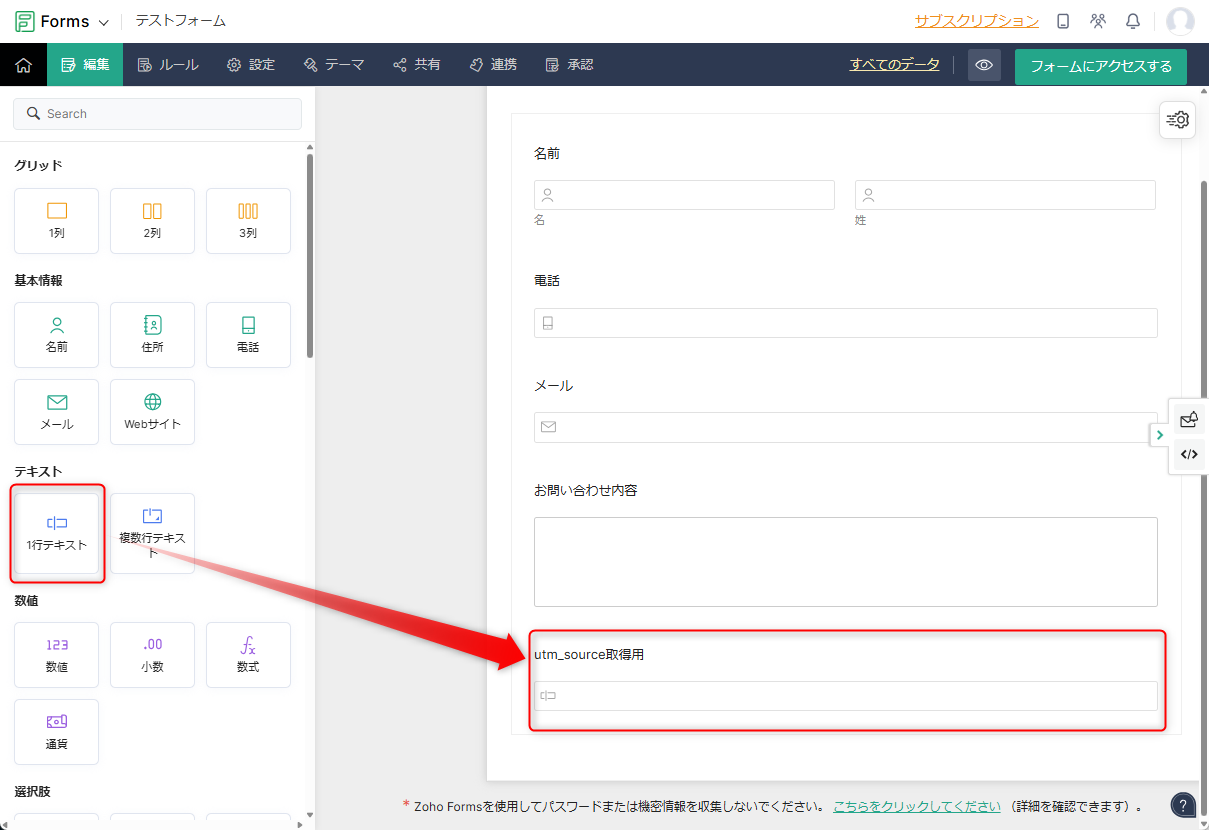1209x830 pixels.
Task: Click フォームにアクセスする button
Action: [1100, 67]
